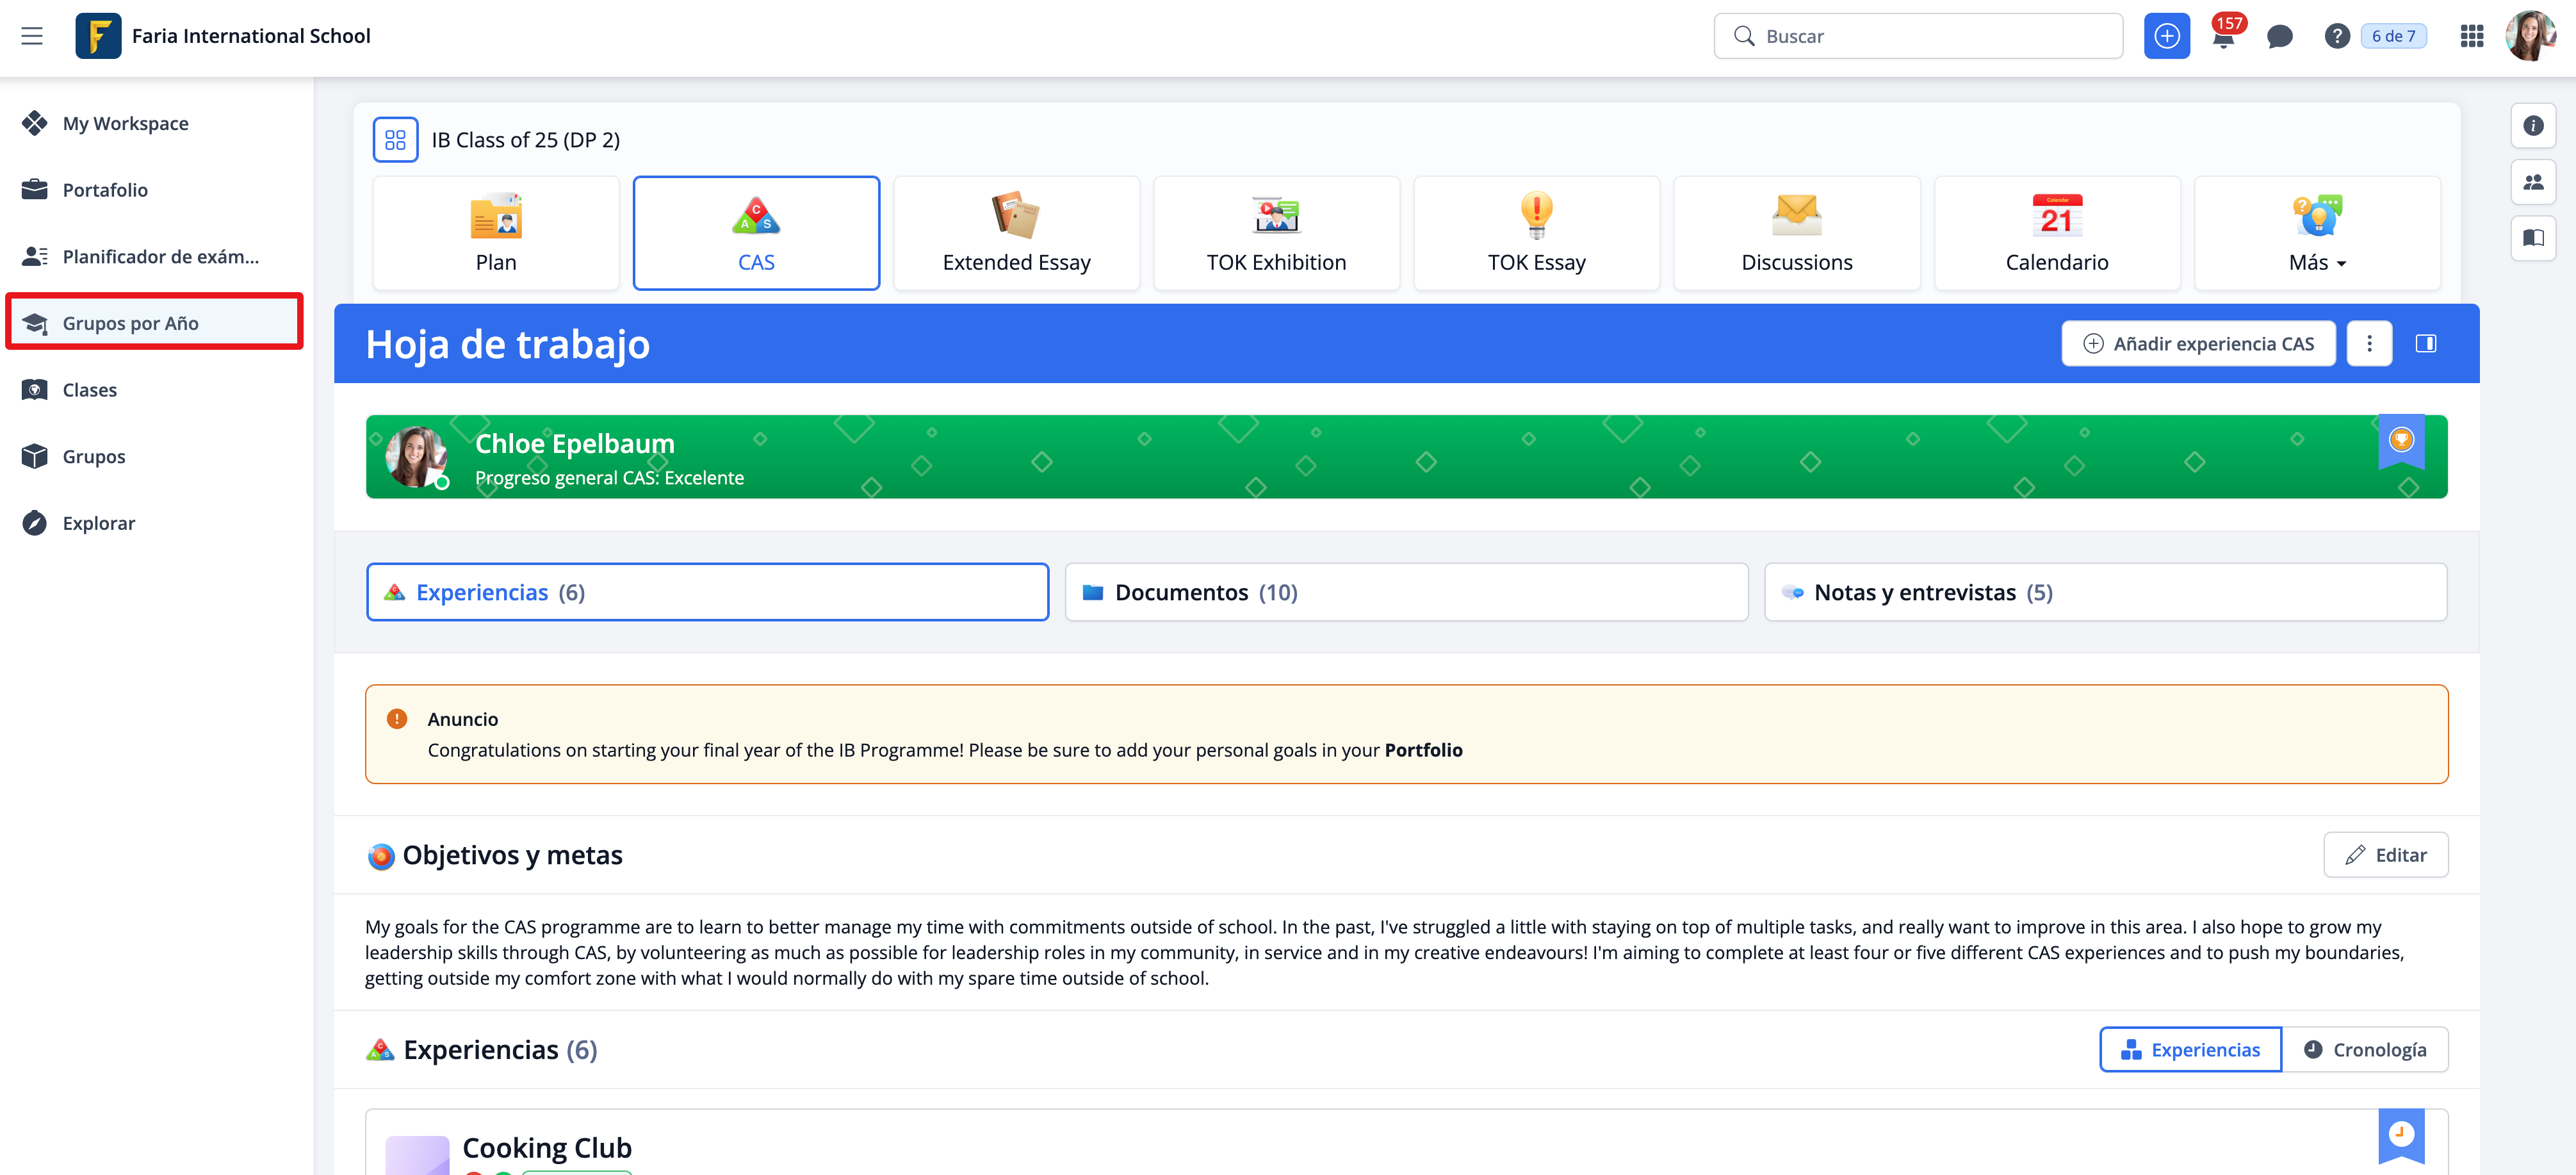2576x1175 pixels.
Task: Toggle the side panel layout icon
Action: tap(2425, 344)
